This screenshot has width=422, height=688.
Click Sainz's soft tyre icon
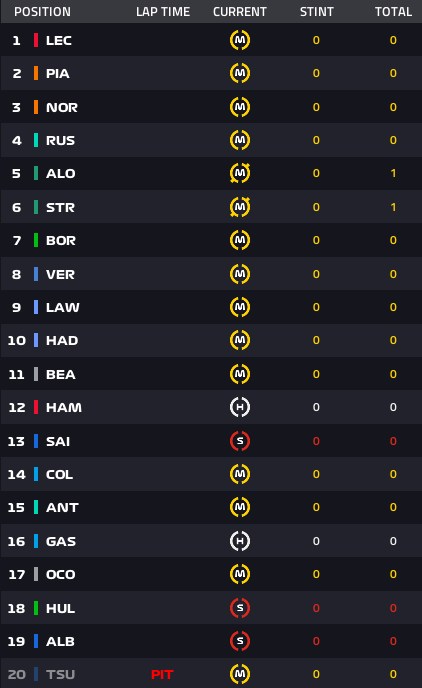(x=240, y=441)
